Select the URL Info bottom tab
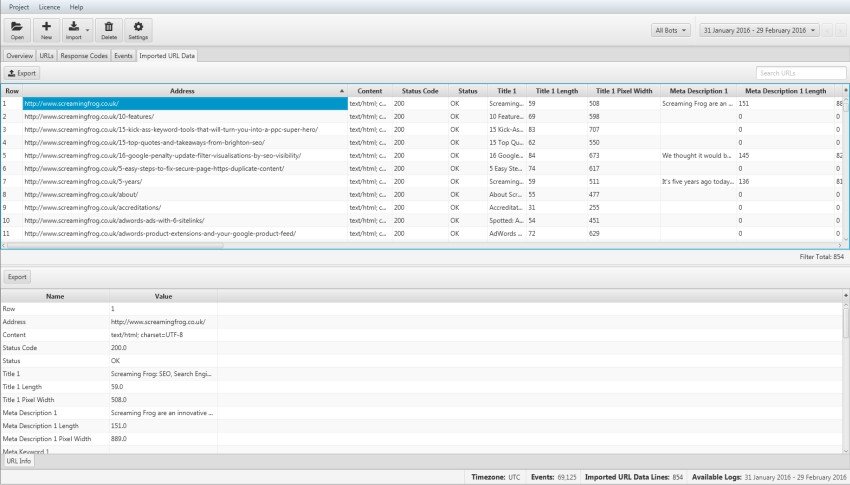This screenshot has width=850, height=485. [x=18, y=461]
